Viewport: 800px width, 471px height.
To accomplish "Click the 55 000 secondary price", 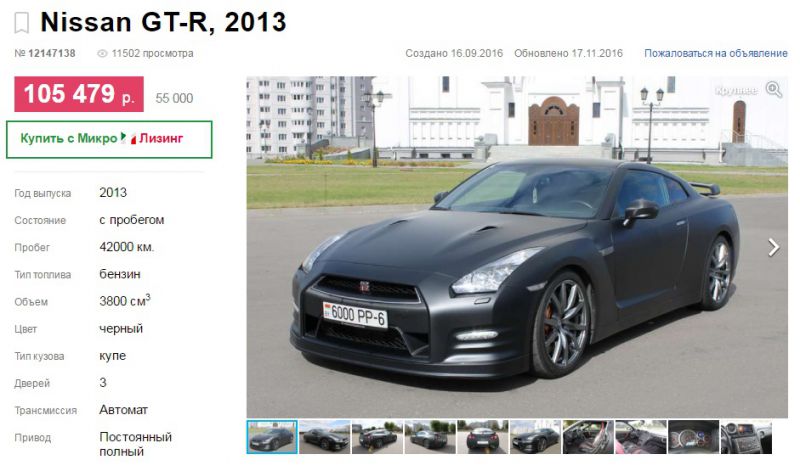I will [174, 98].
